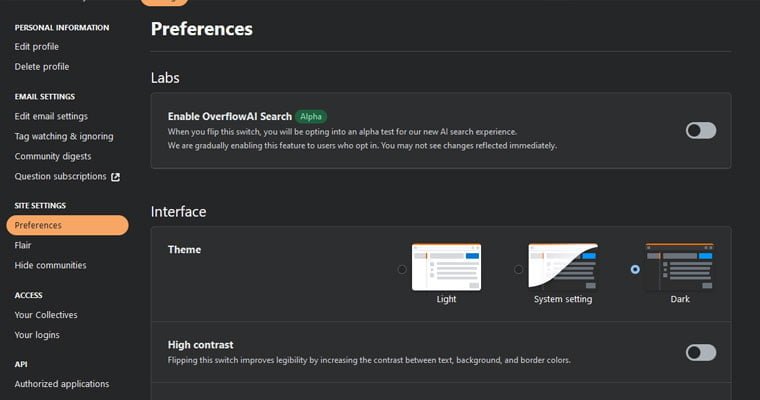This screenshot has width=760, height=400.
Task: Click text "When you flip this switch"
Action: (x=214, y=132)
